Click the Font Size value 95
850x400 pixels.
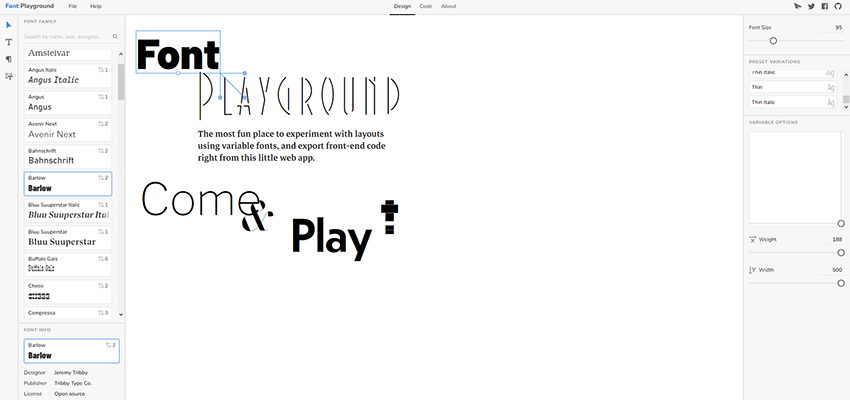pos(839,27)
